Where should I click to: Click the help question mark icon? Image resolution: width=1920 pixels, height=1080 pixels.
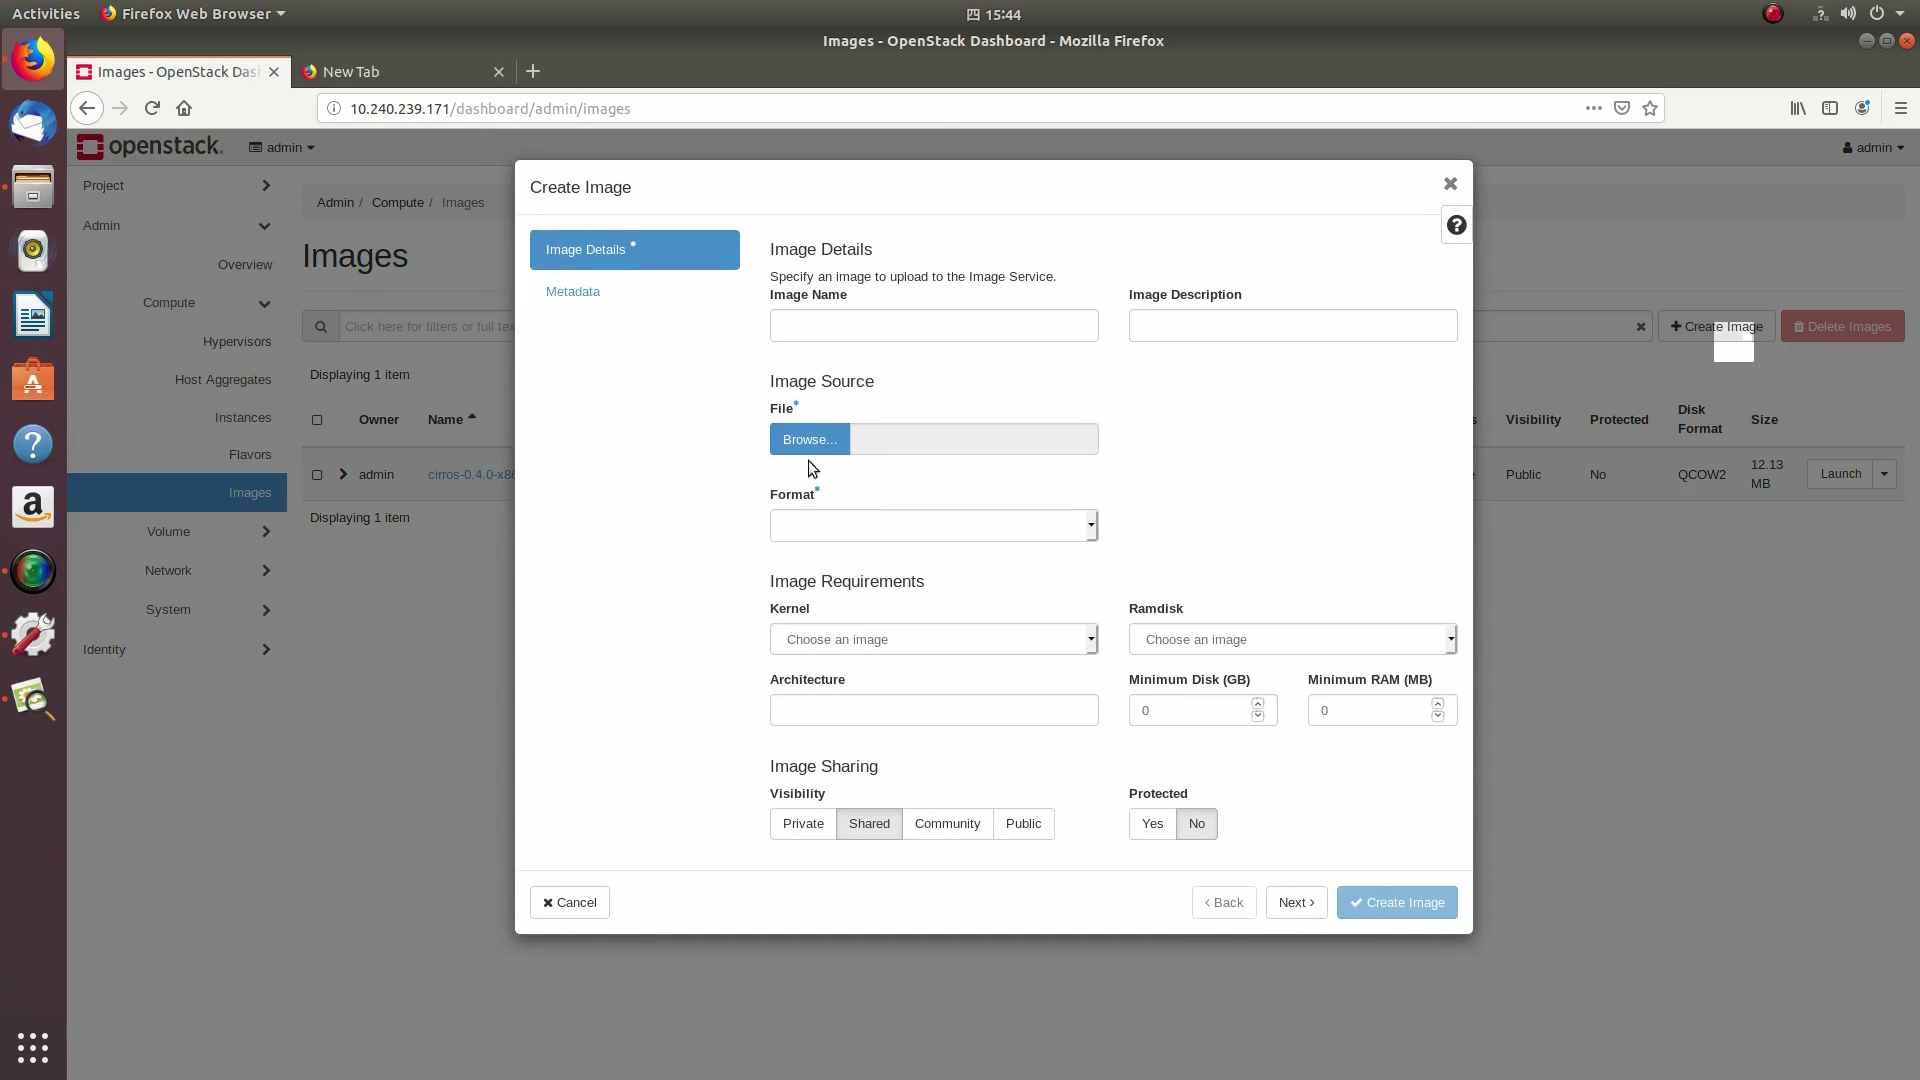click(1456, 226)
